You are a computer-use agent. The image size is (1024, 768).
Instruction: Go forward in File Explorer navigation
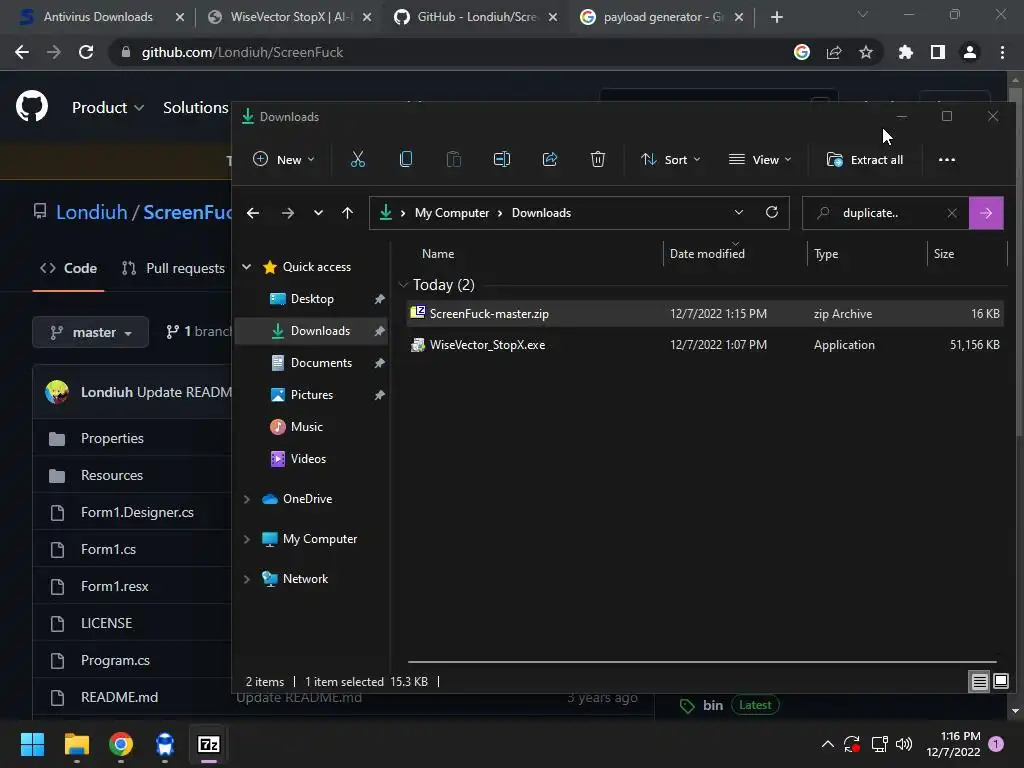tap(287, 213)
